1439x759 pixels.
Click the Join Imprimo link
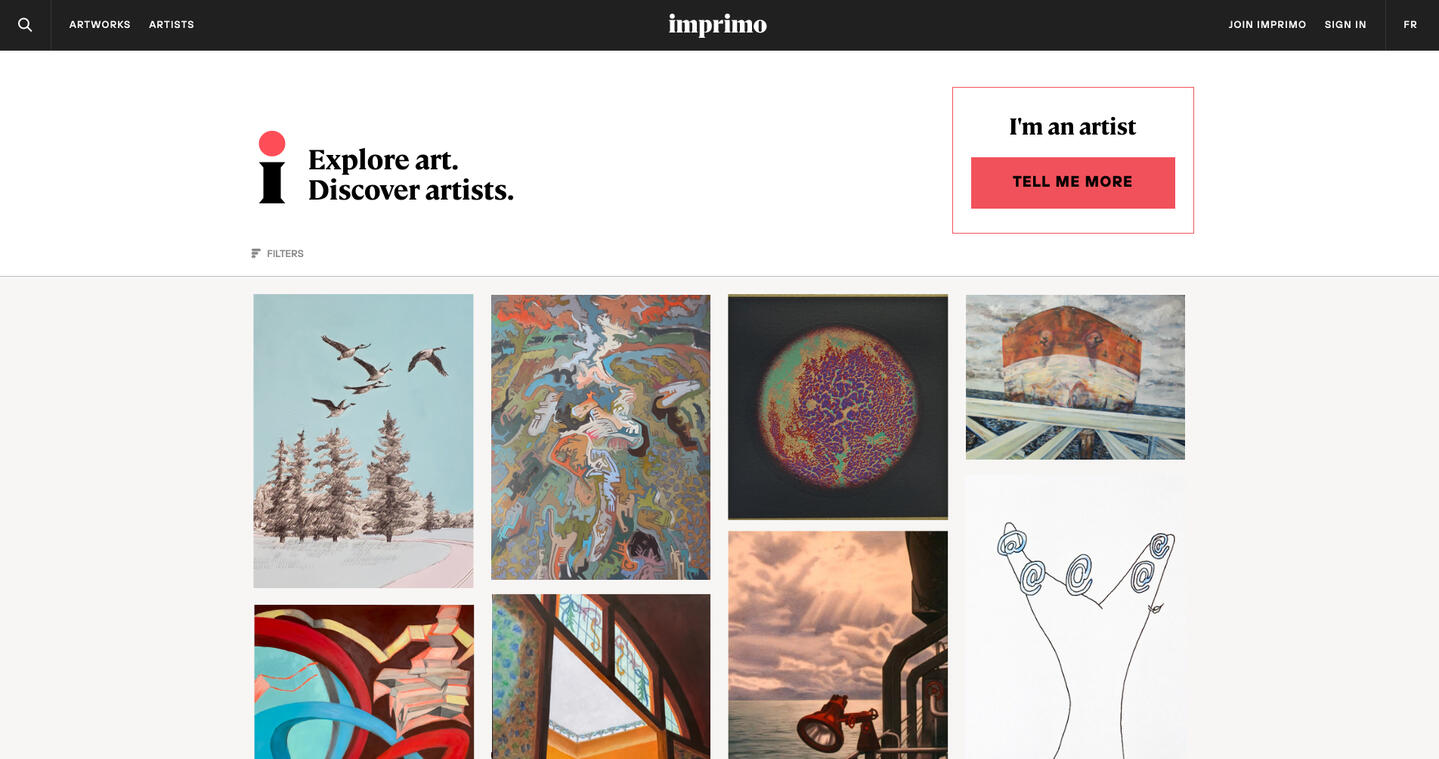point(1267,25)
